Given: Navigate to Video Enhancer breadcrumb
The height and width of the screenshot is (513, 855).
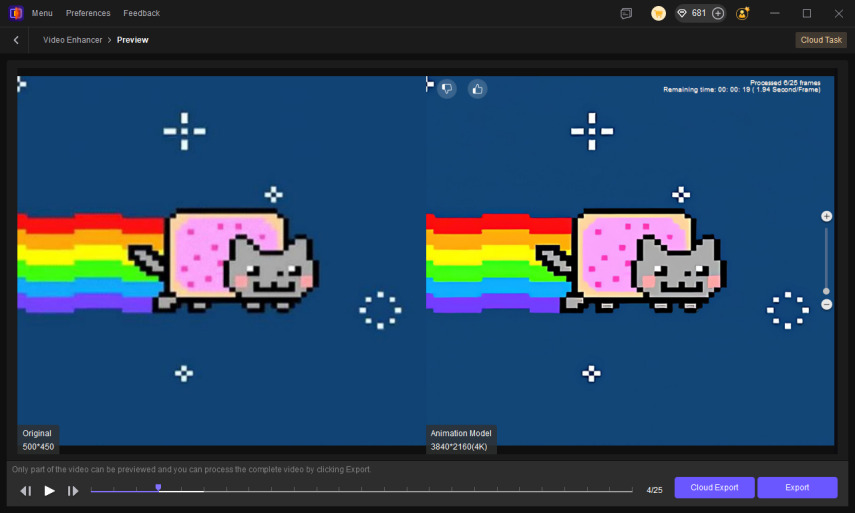Looking at the screenshot, I should coord(73,40).
